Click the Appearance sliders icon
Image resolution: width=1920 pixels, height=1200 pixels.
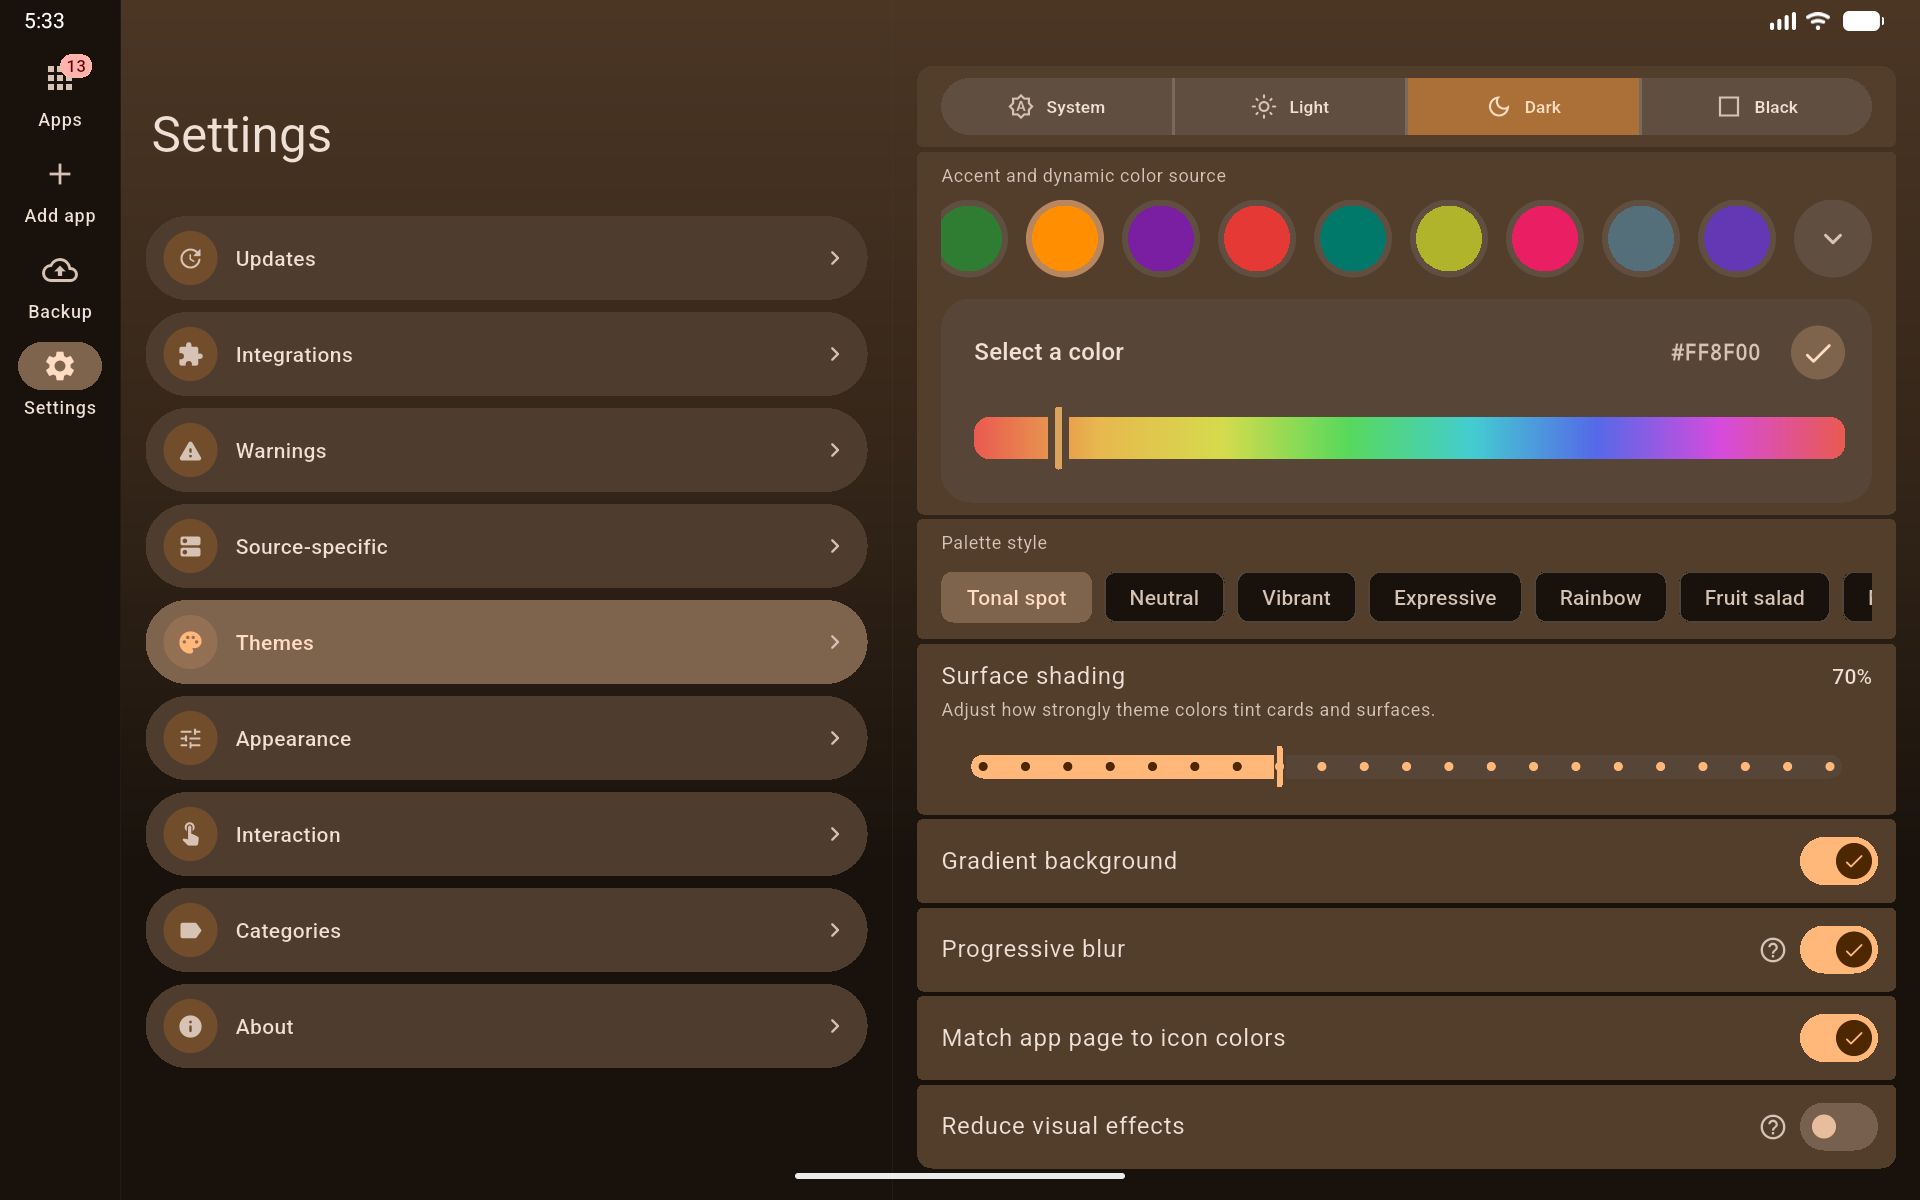click(x=190, y=738)
